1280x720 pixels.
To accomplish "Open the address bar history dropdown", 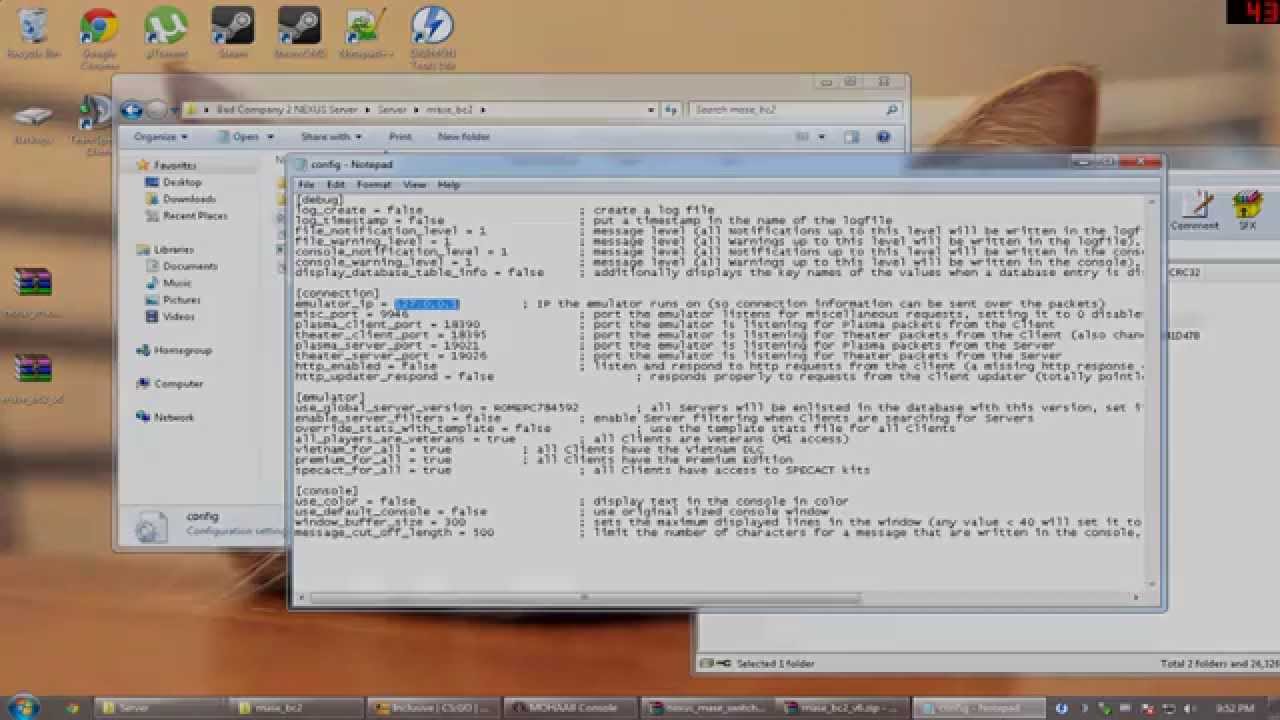I will point(651,110).
